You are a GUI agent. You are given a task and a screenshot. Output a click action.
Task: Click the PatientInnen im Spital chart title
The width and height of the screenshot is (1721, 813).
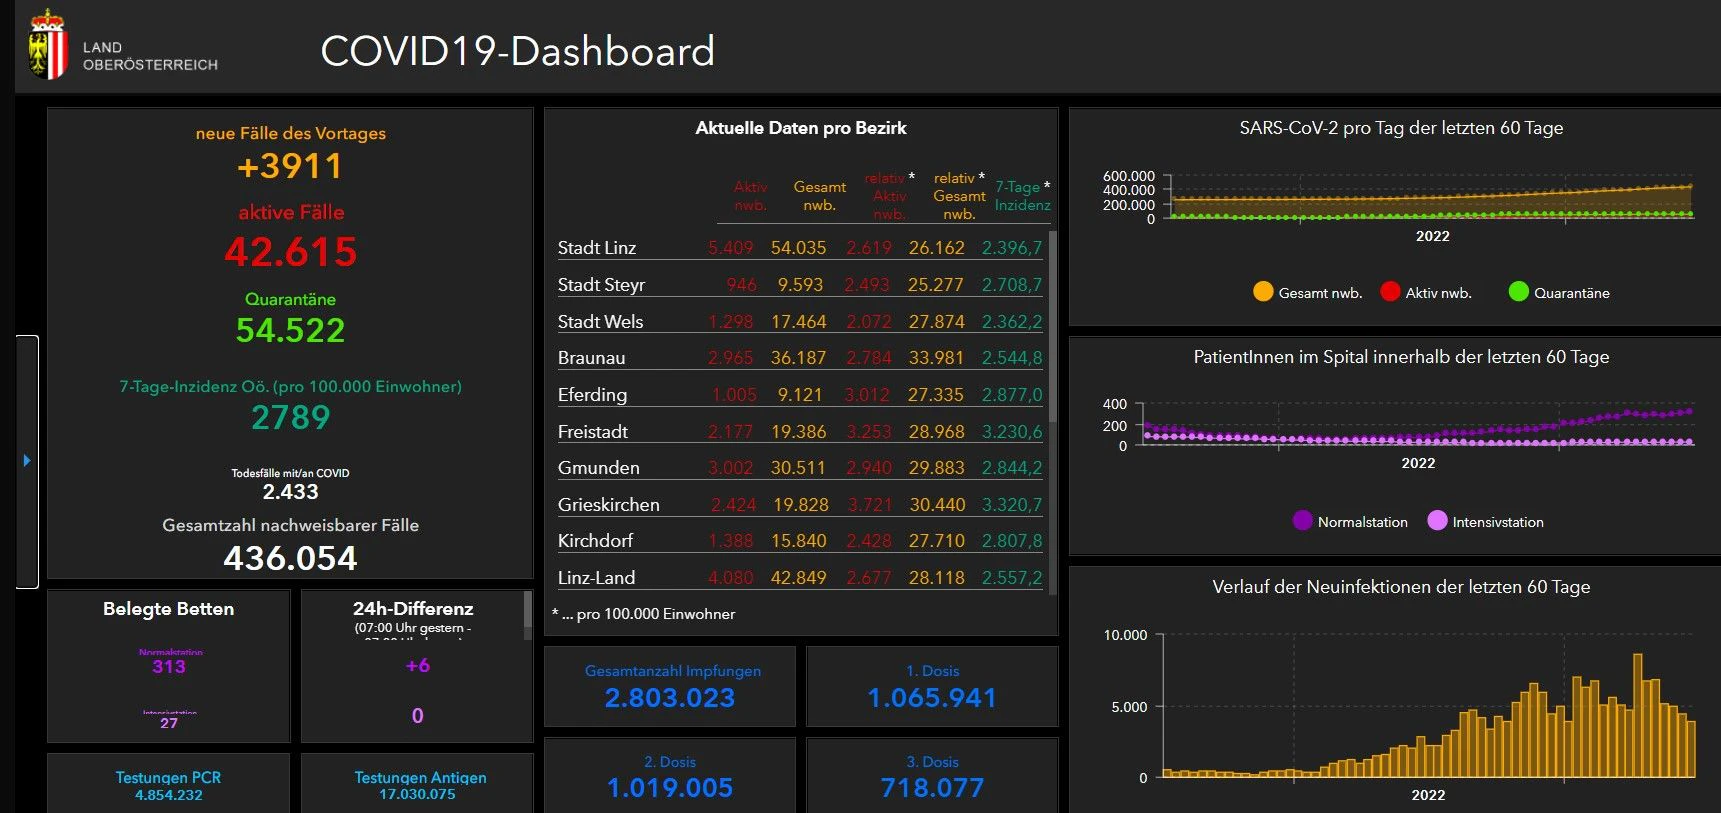[1401, 357]
